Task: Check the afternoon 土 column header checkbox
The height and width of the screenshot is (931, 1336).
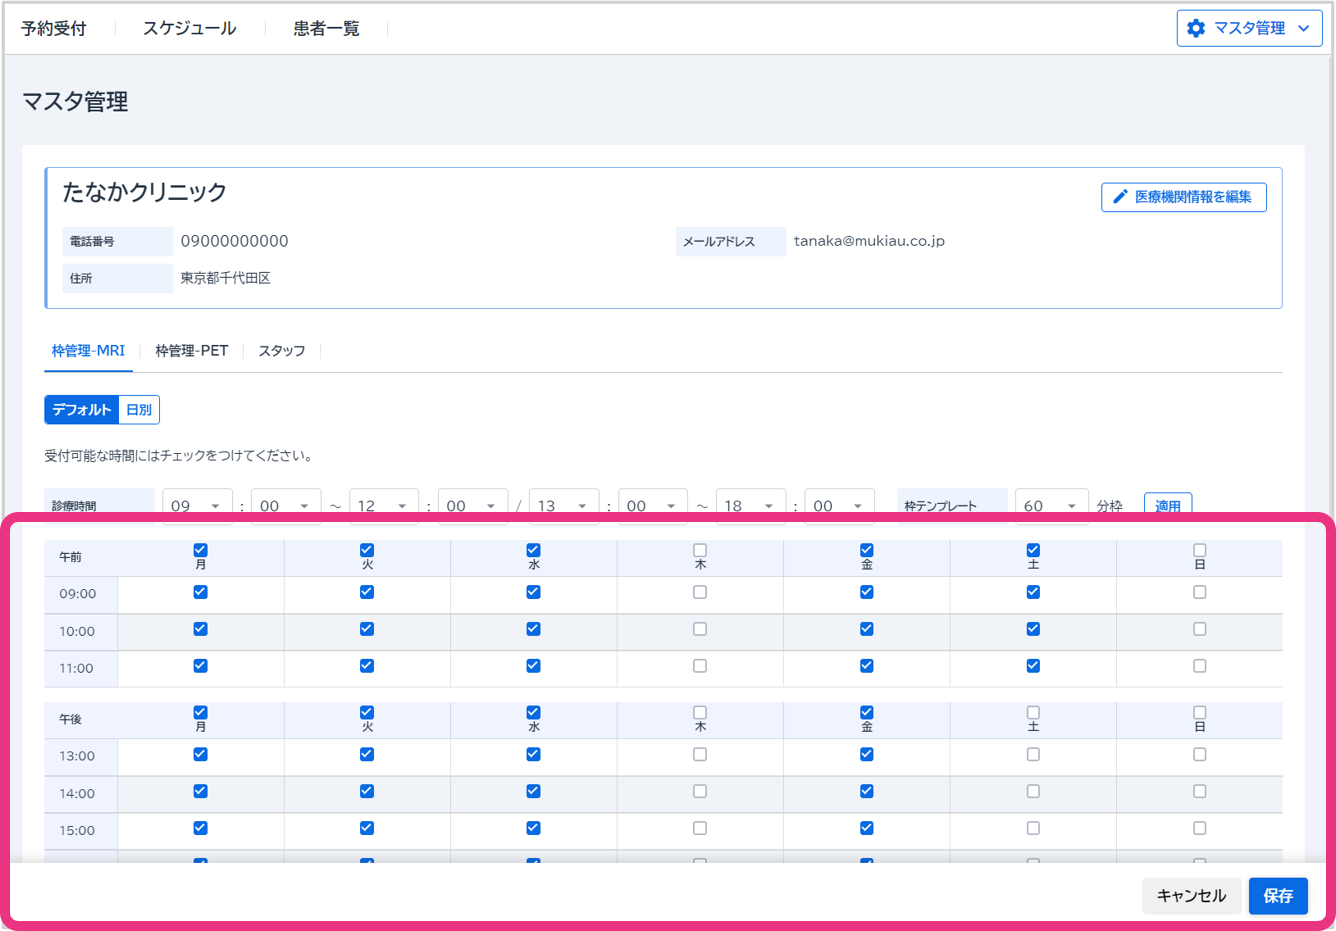Action: pos(1033,713)
